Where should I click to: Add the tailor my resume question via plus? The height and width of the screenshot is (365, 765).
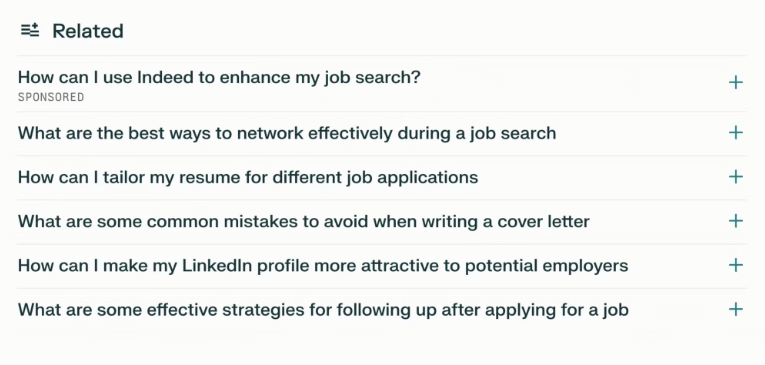(x=736, y=177)
